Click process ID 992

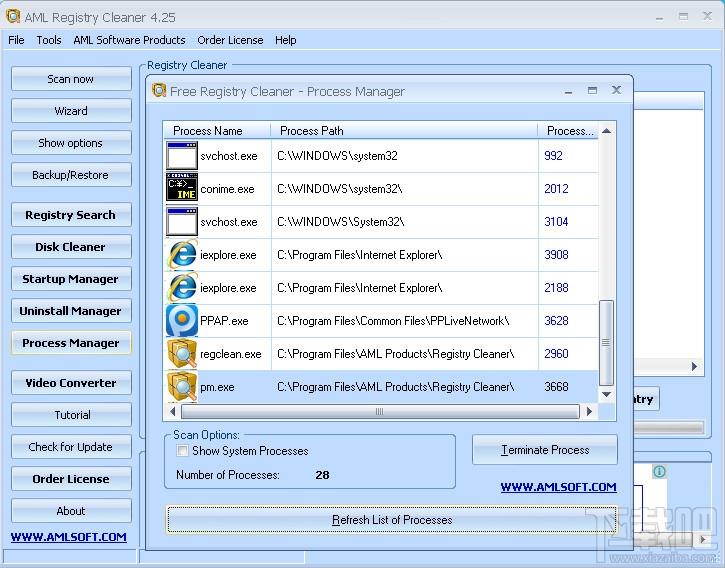tap(553, 156)
